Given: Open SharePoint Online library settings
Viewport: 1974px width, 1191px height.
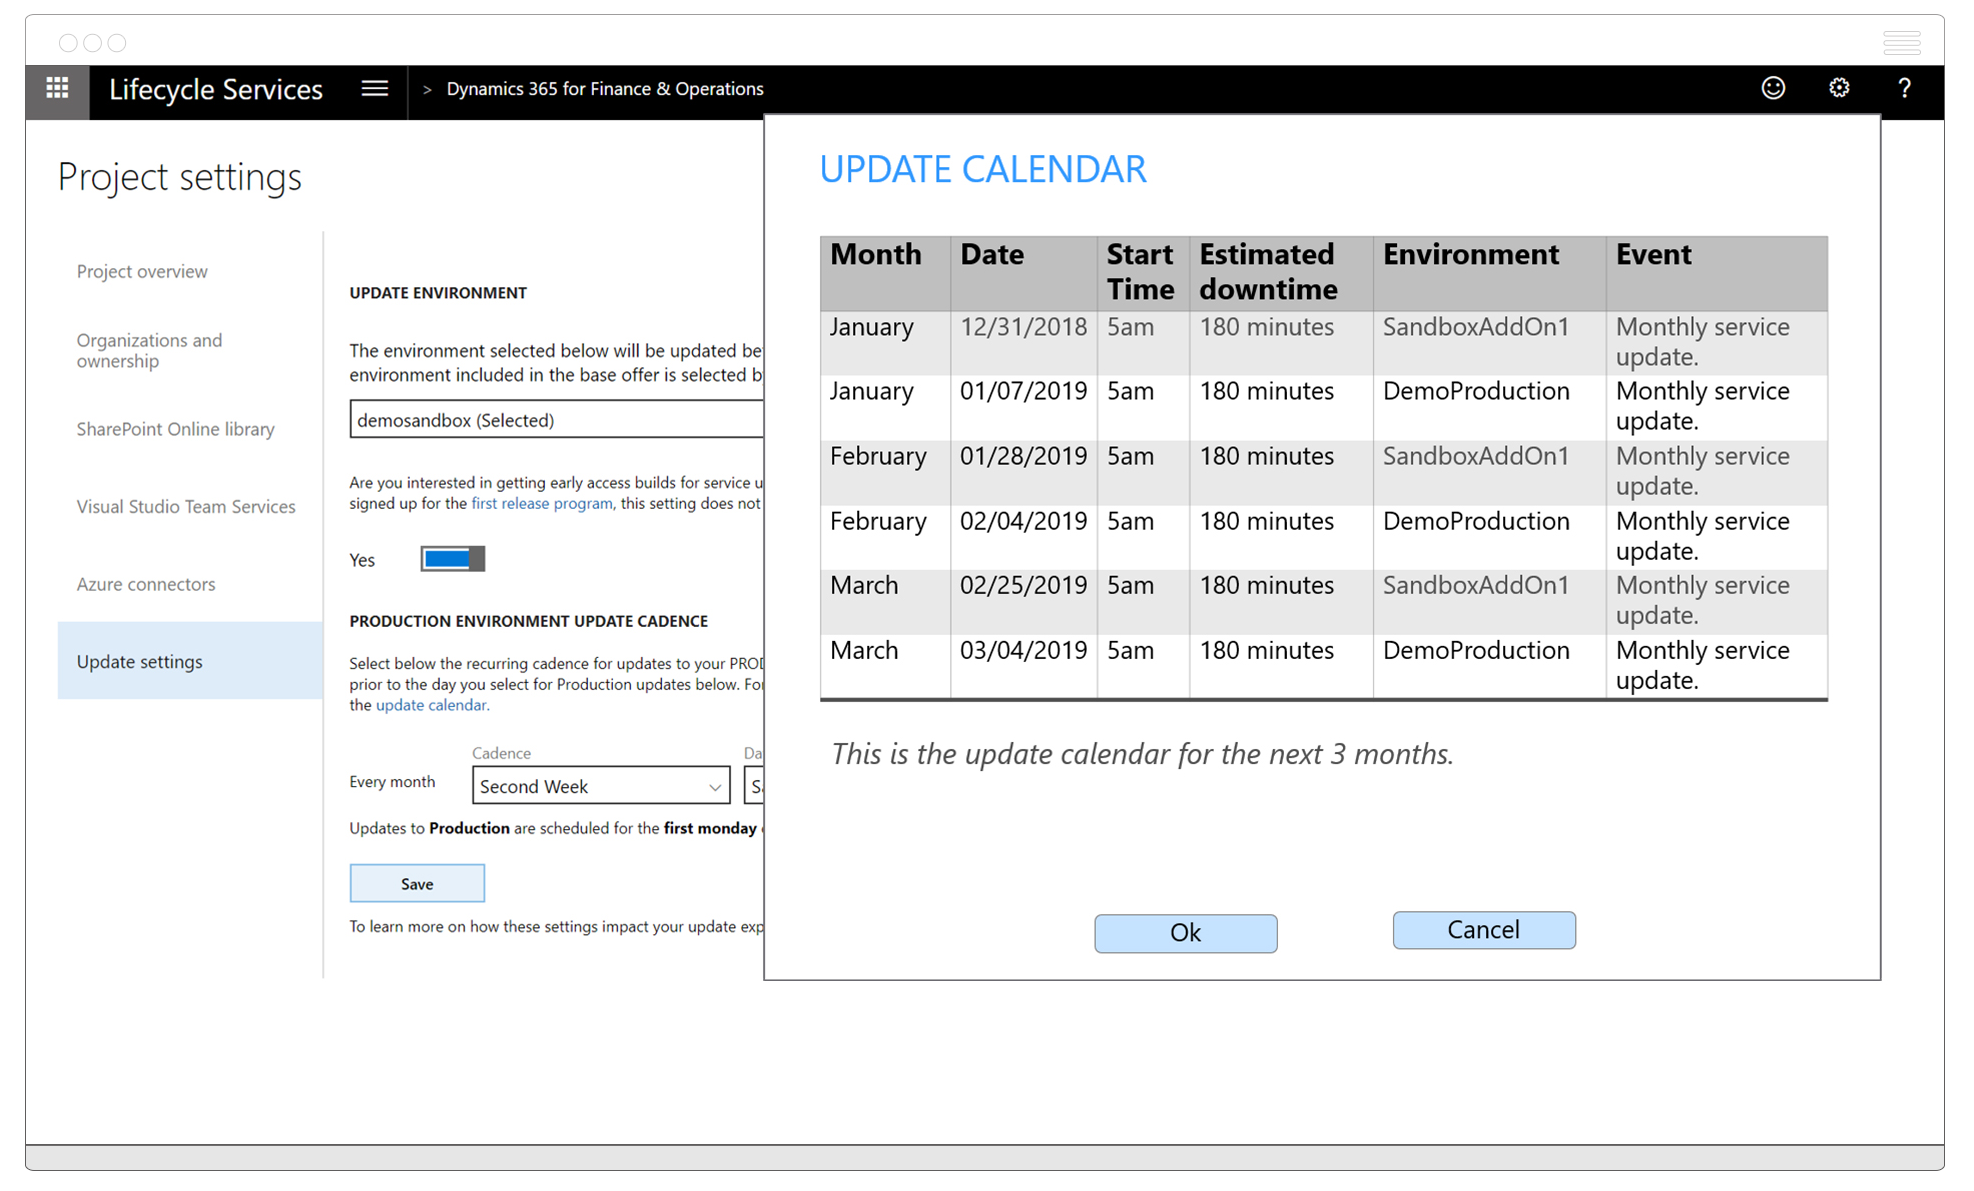Looking at the screenshot, I should tap(175, 429).
